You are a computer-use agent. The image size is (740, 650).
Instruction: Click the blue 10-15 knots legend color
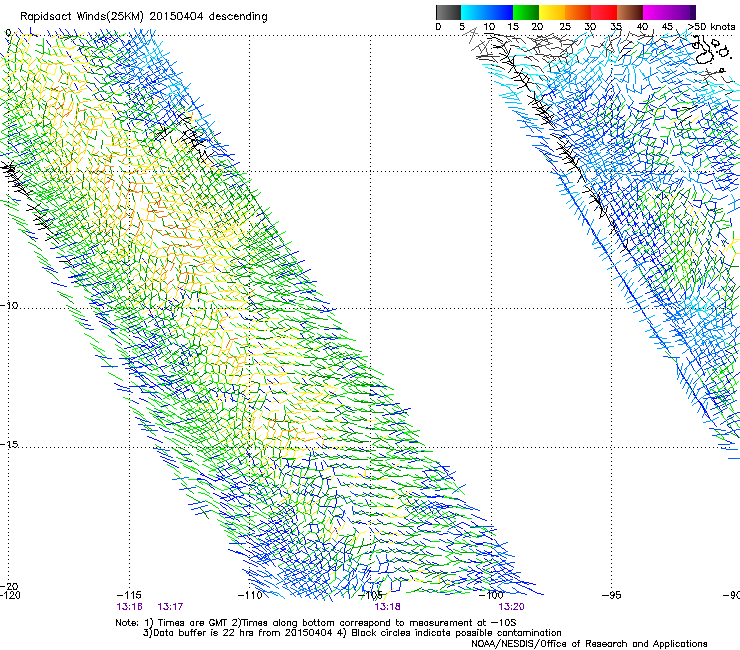tap(500, 12)
